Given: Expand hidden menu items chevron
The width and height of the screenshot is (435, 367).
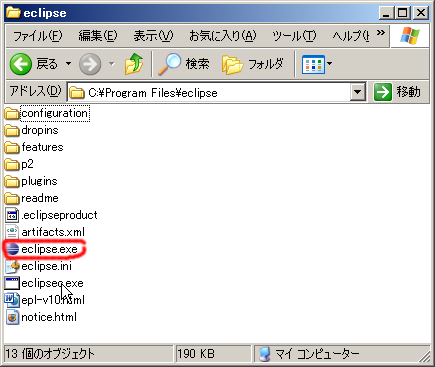Looking at the screenshot, I should point(381,33).
